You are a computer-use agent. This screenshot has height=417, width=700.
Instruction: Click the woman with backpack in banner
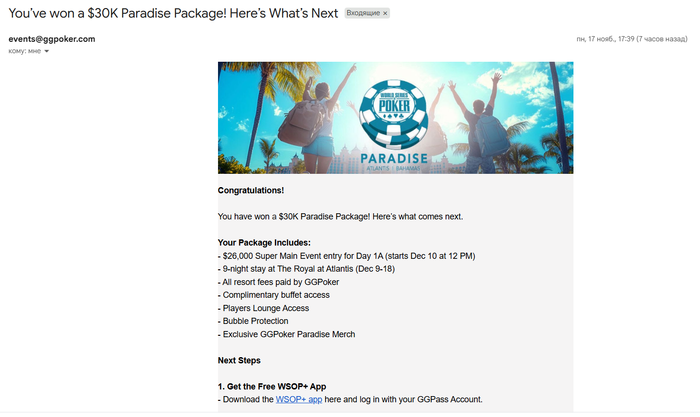tap(318, 121)
